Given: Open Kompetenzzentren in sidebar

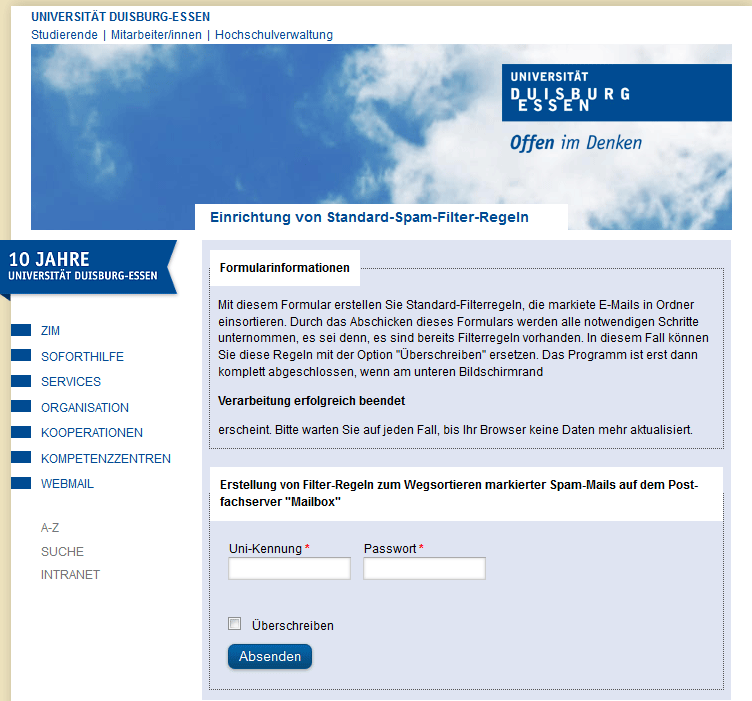Looking at the screenshot, I should [106, 459].
